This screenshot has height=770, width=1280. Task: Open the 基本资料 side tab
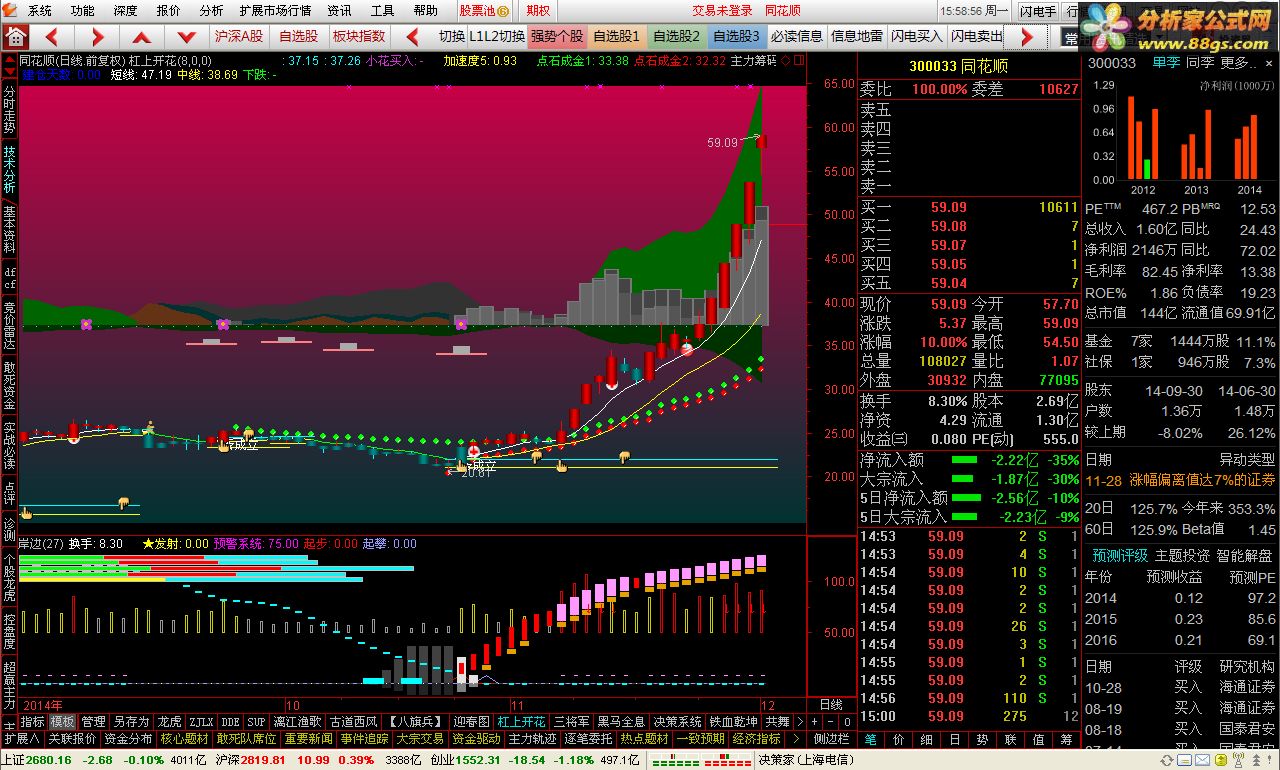(9, 229)
